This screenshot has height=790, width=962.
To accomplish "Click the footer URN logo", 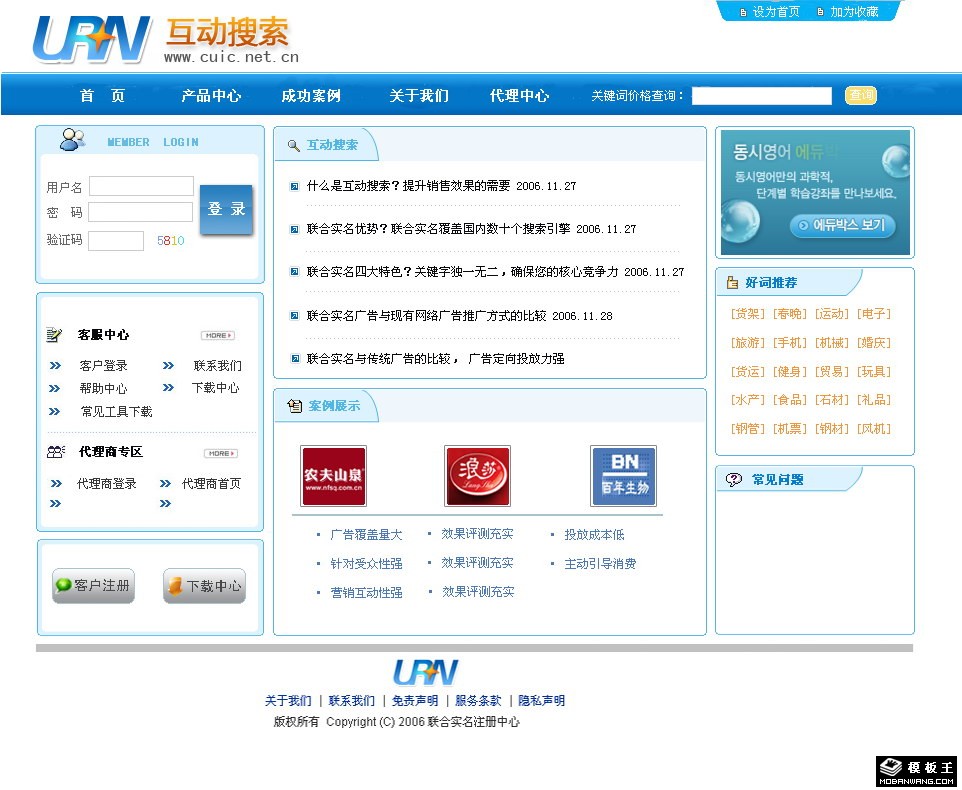I will (426, 672).
